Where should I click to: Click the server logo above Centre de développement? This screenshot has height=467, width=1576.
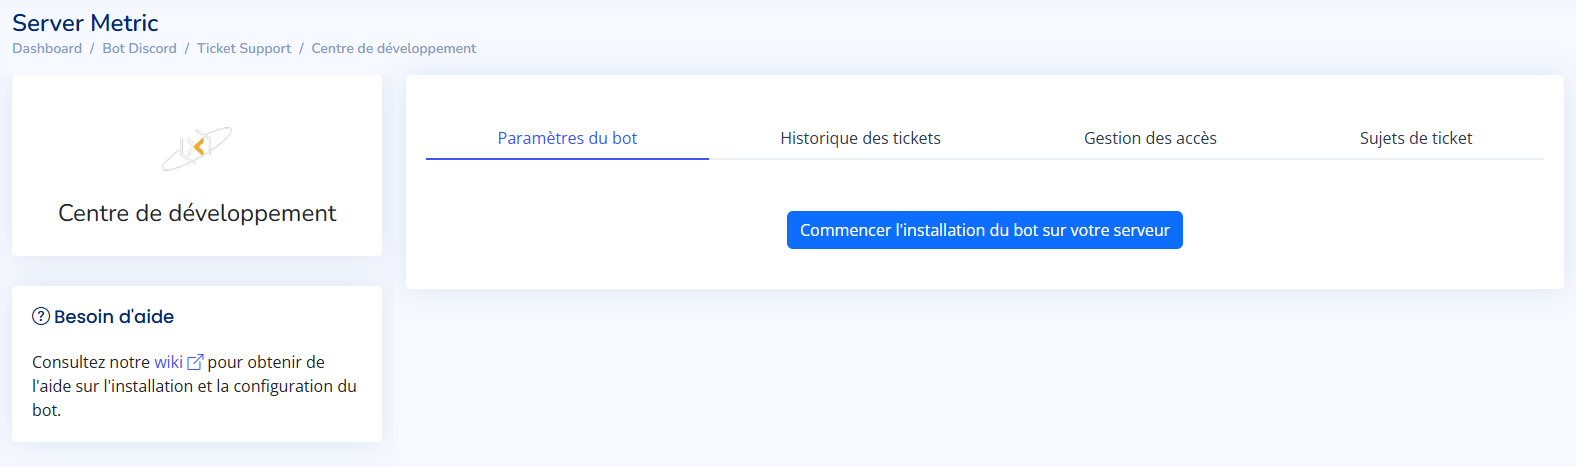197,148
